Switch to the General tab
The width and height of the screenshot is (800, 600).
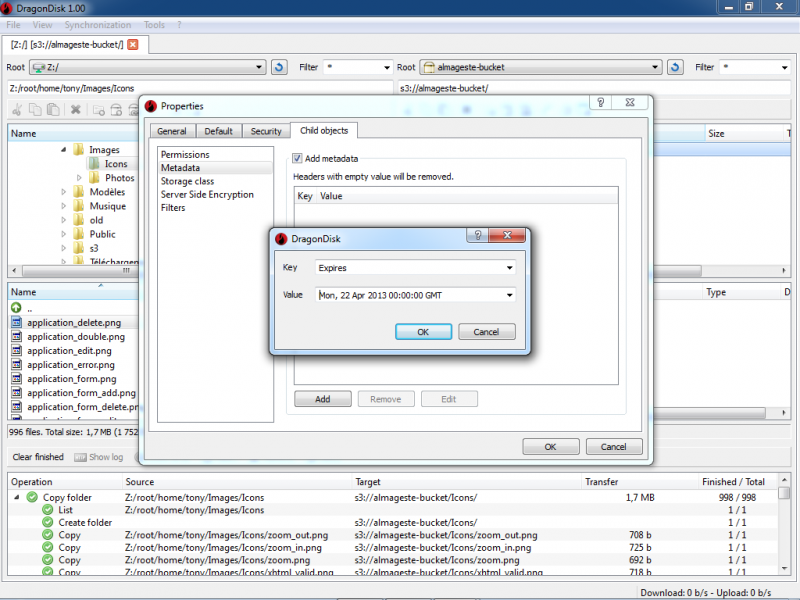pos(172,131)
